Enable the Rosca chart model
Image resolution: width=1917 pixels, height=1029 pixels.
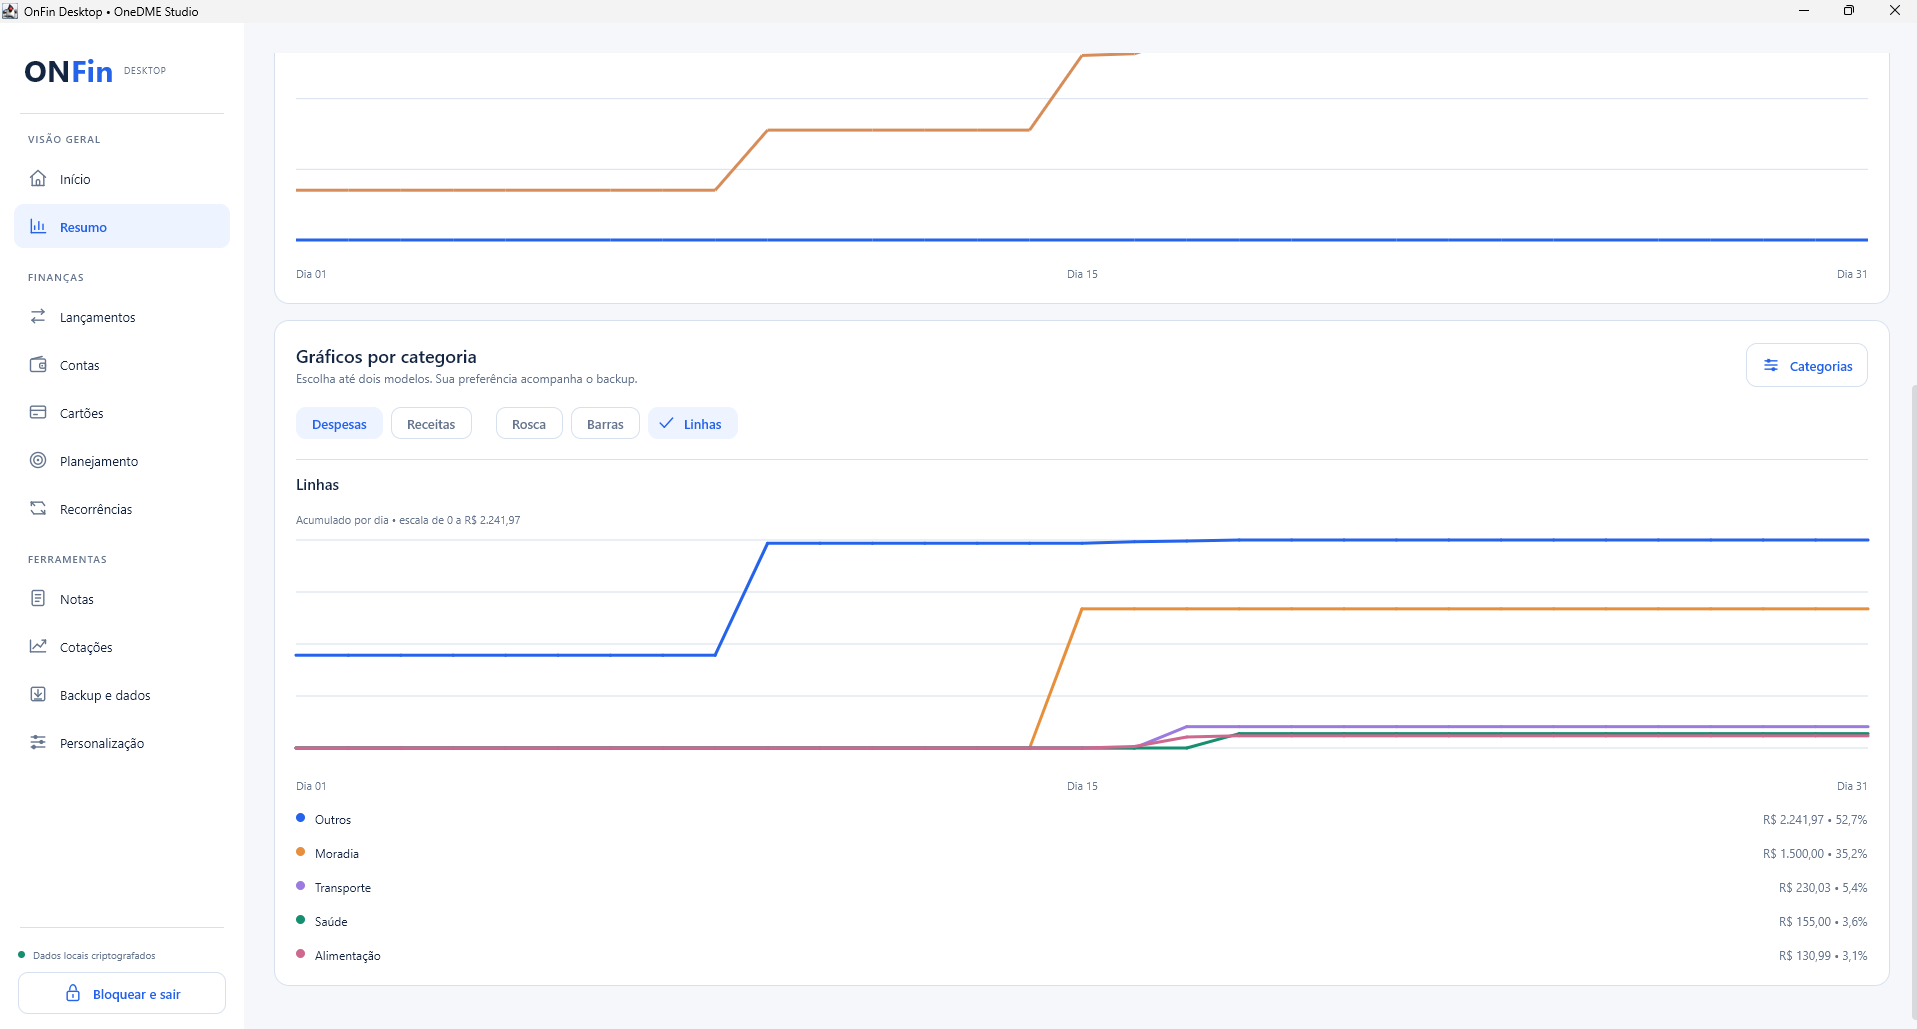coord(529,424)
